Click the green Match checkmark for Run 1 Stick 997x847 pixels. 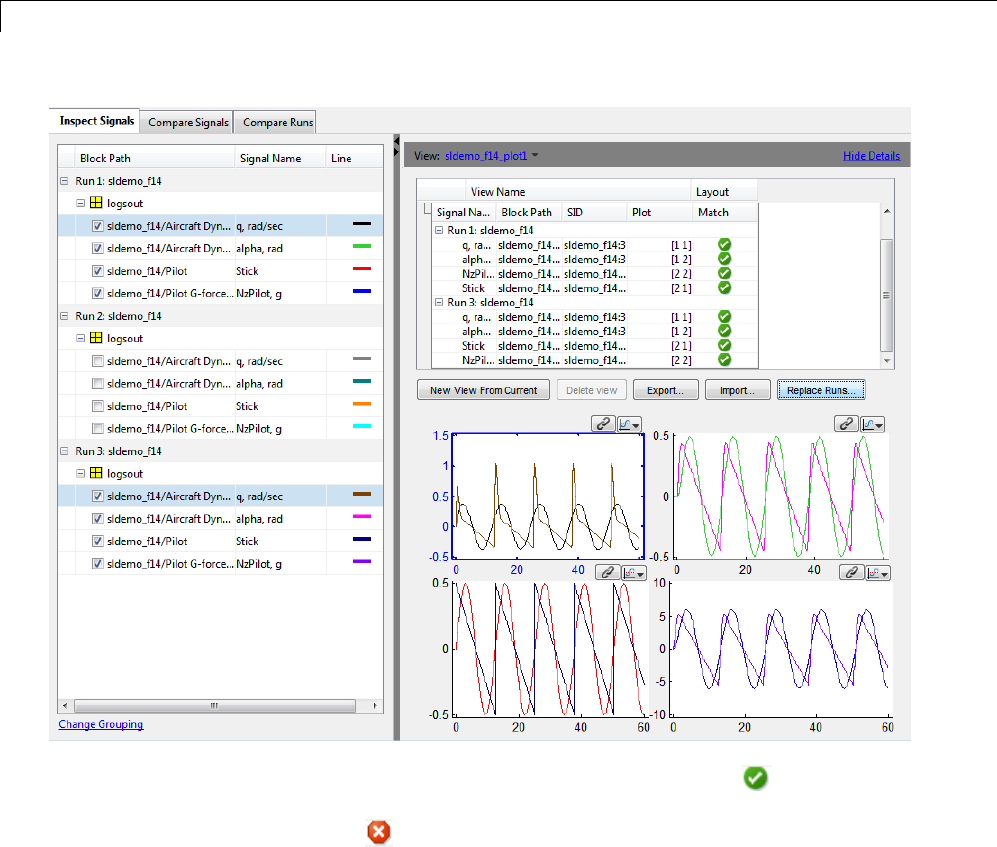(x=725, y=287)
